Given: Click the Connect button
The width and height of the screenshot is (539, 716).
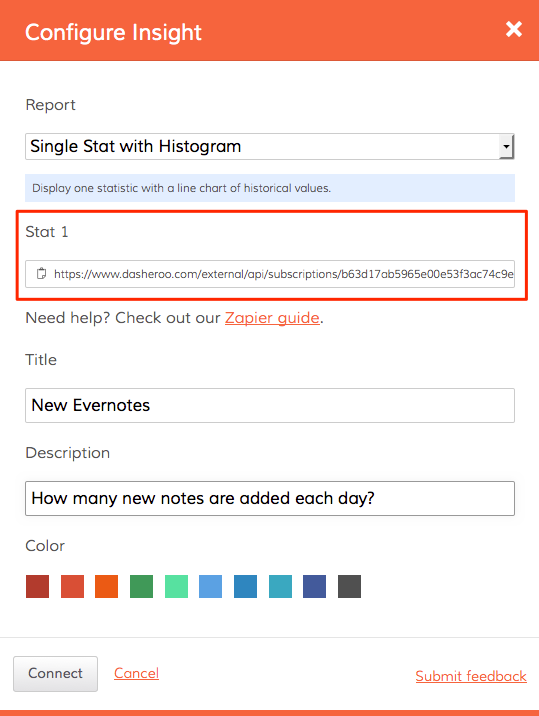Looking at the screenshot, I should [55, 674].
